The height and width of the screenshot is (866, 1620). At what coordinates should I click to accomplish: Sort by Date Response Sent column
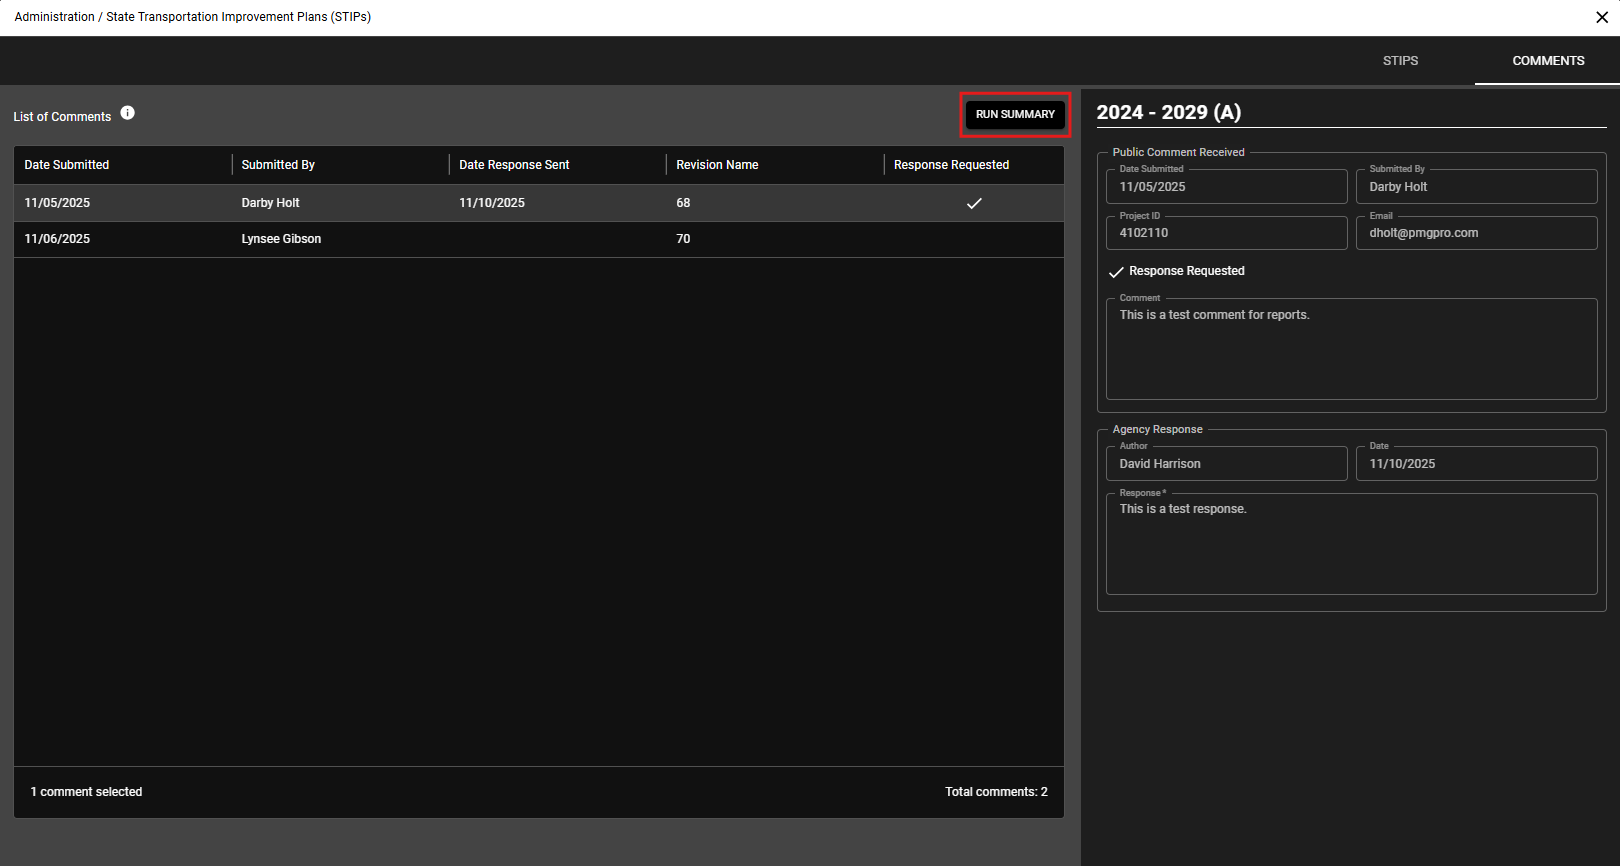514,165
